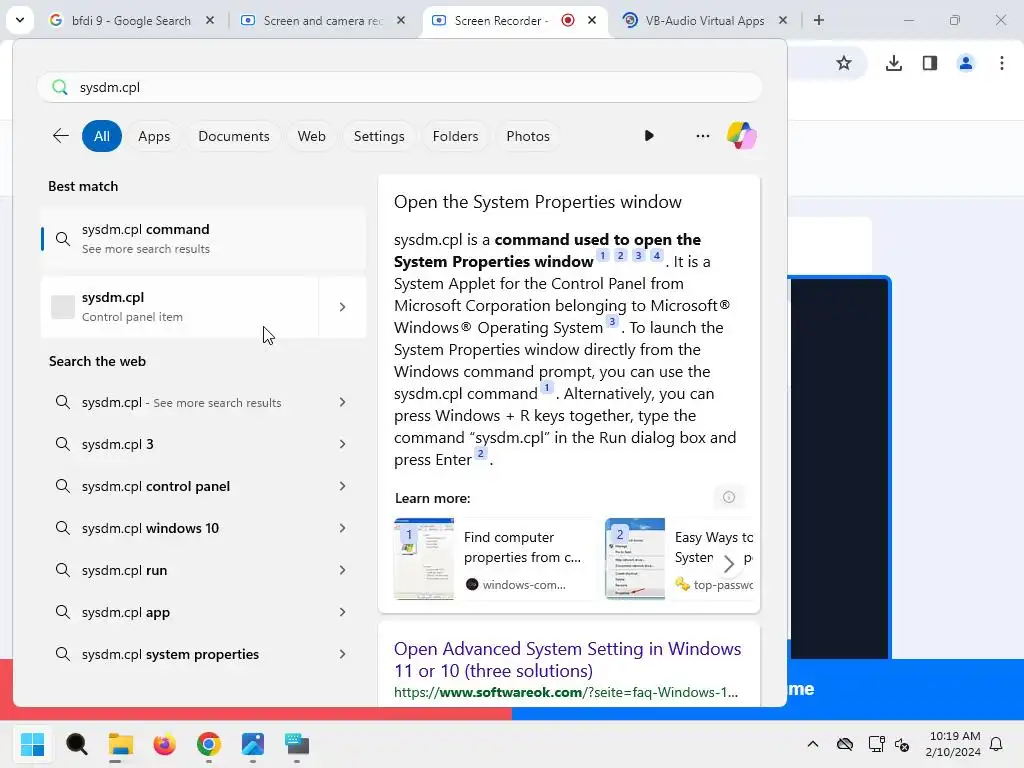
Task: Click citation 2 after 'press Enter'
Action: point(481,453)
